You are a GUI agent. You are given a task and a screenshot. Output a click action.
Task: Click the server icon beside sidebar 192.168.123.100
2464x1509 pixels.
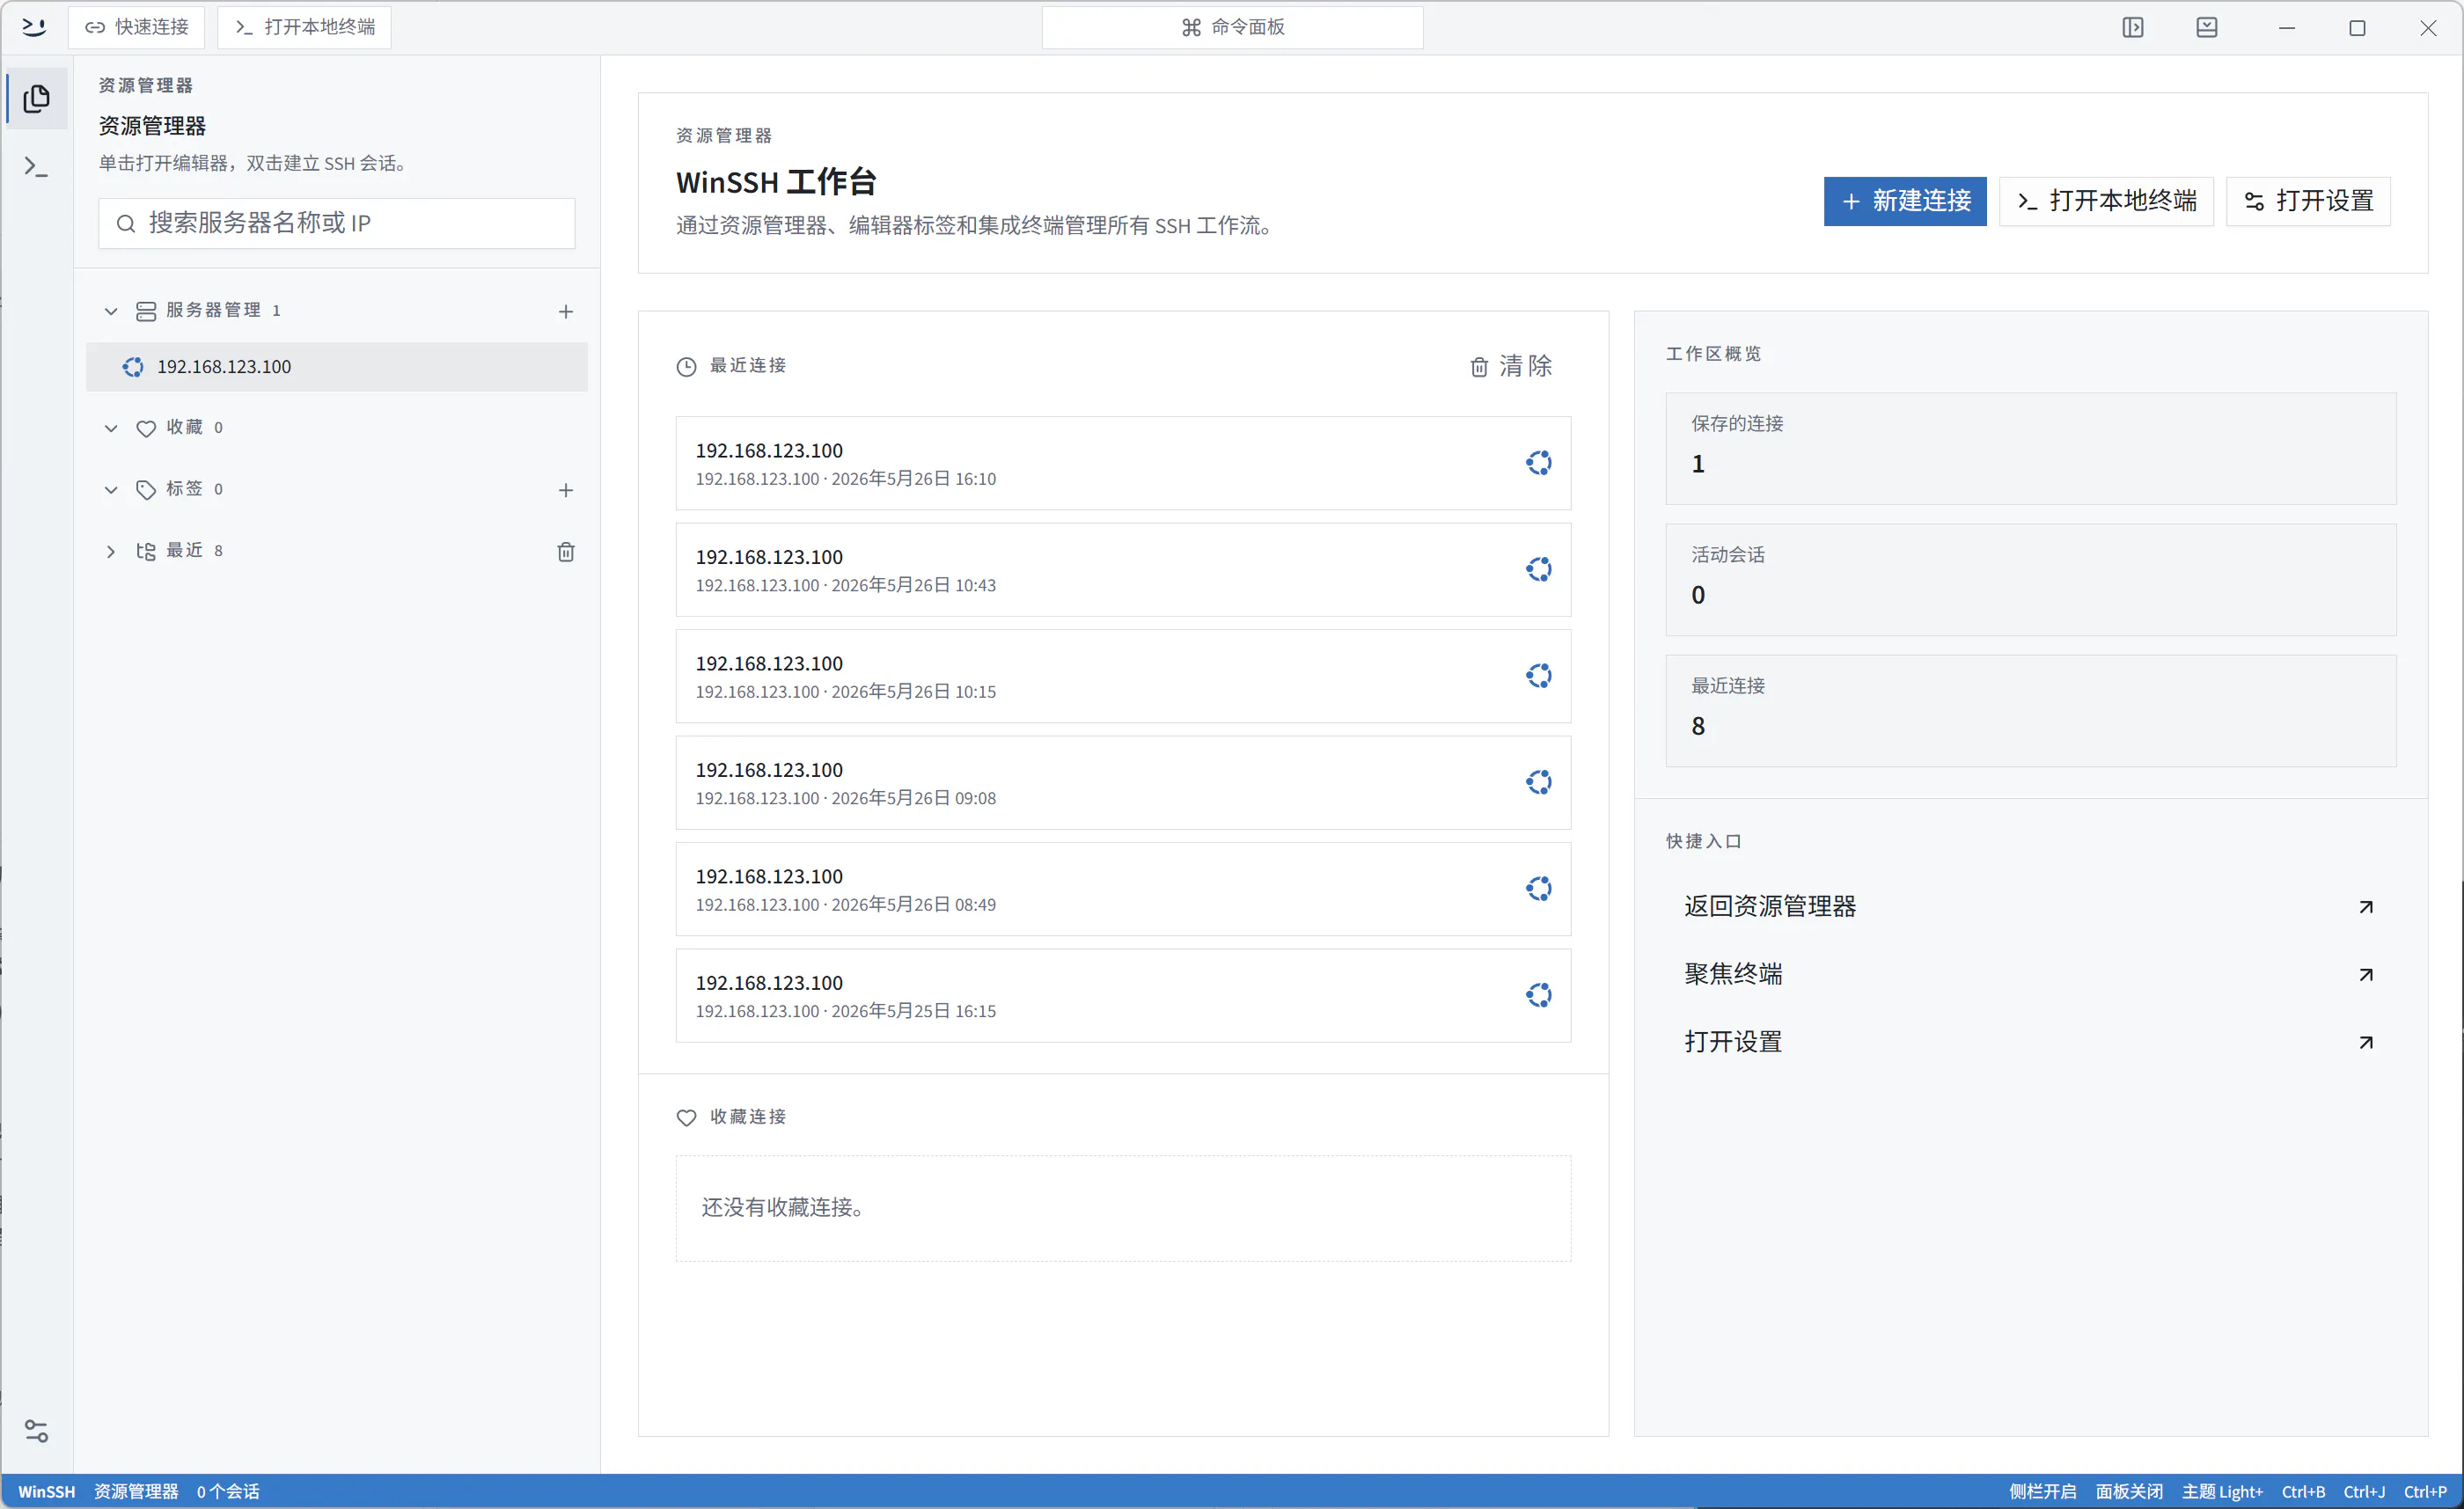pos(133,367)
